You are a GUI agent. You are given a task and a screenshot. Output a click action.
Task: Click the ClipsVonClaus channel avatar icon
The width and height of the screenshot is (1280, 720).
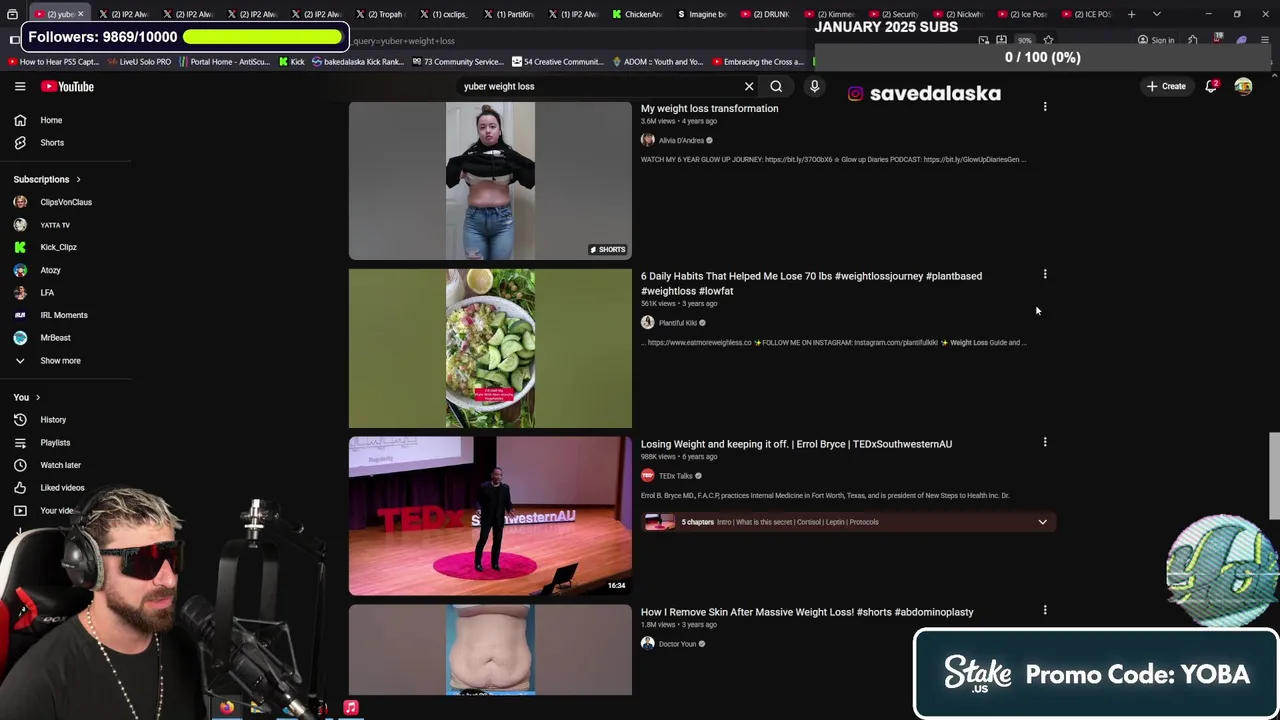click(x=20, y=202)
